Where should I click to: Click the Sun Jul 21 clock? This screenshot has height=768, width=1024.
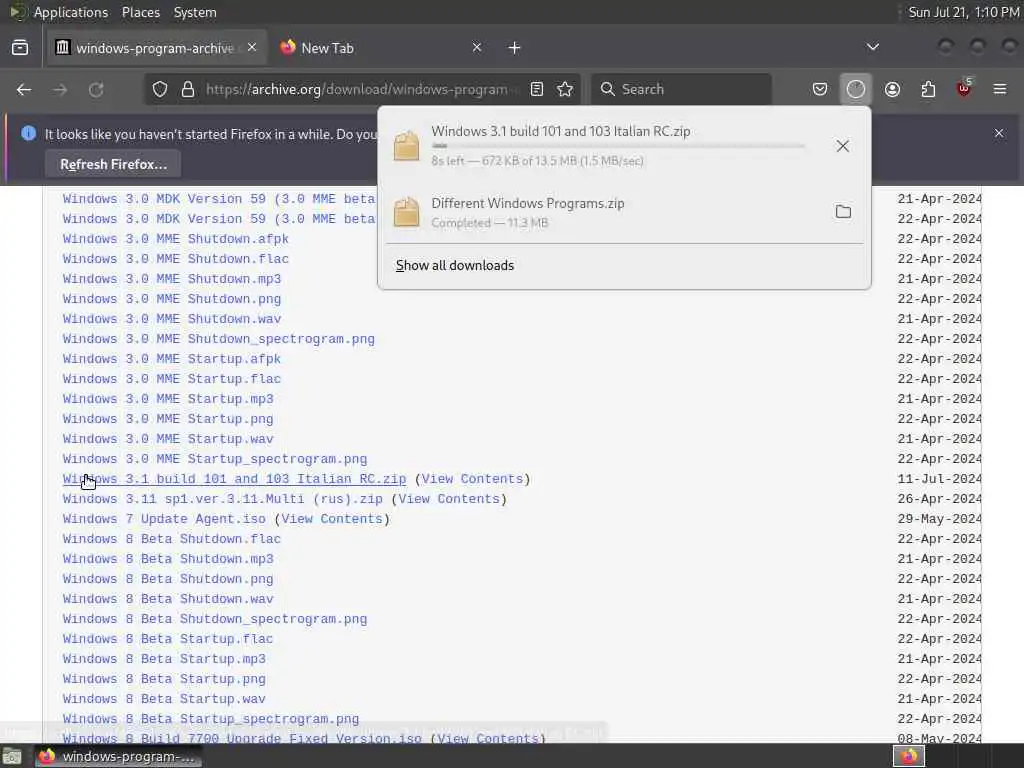click(964, 12)
